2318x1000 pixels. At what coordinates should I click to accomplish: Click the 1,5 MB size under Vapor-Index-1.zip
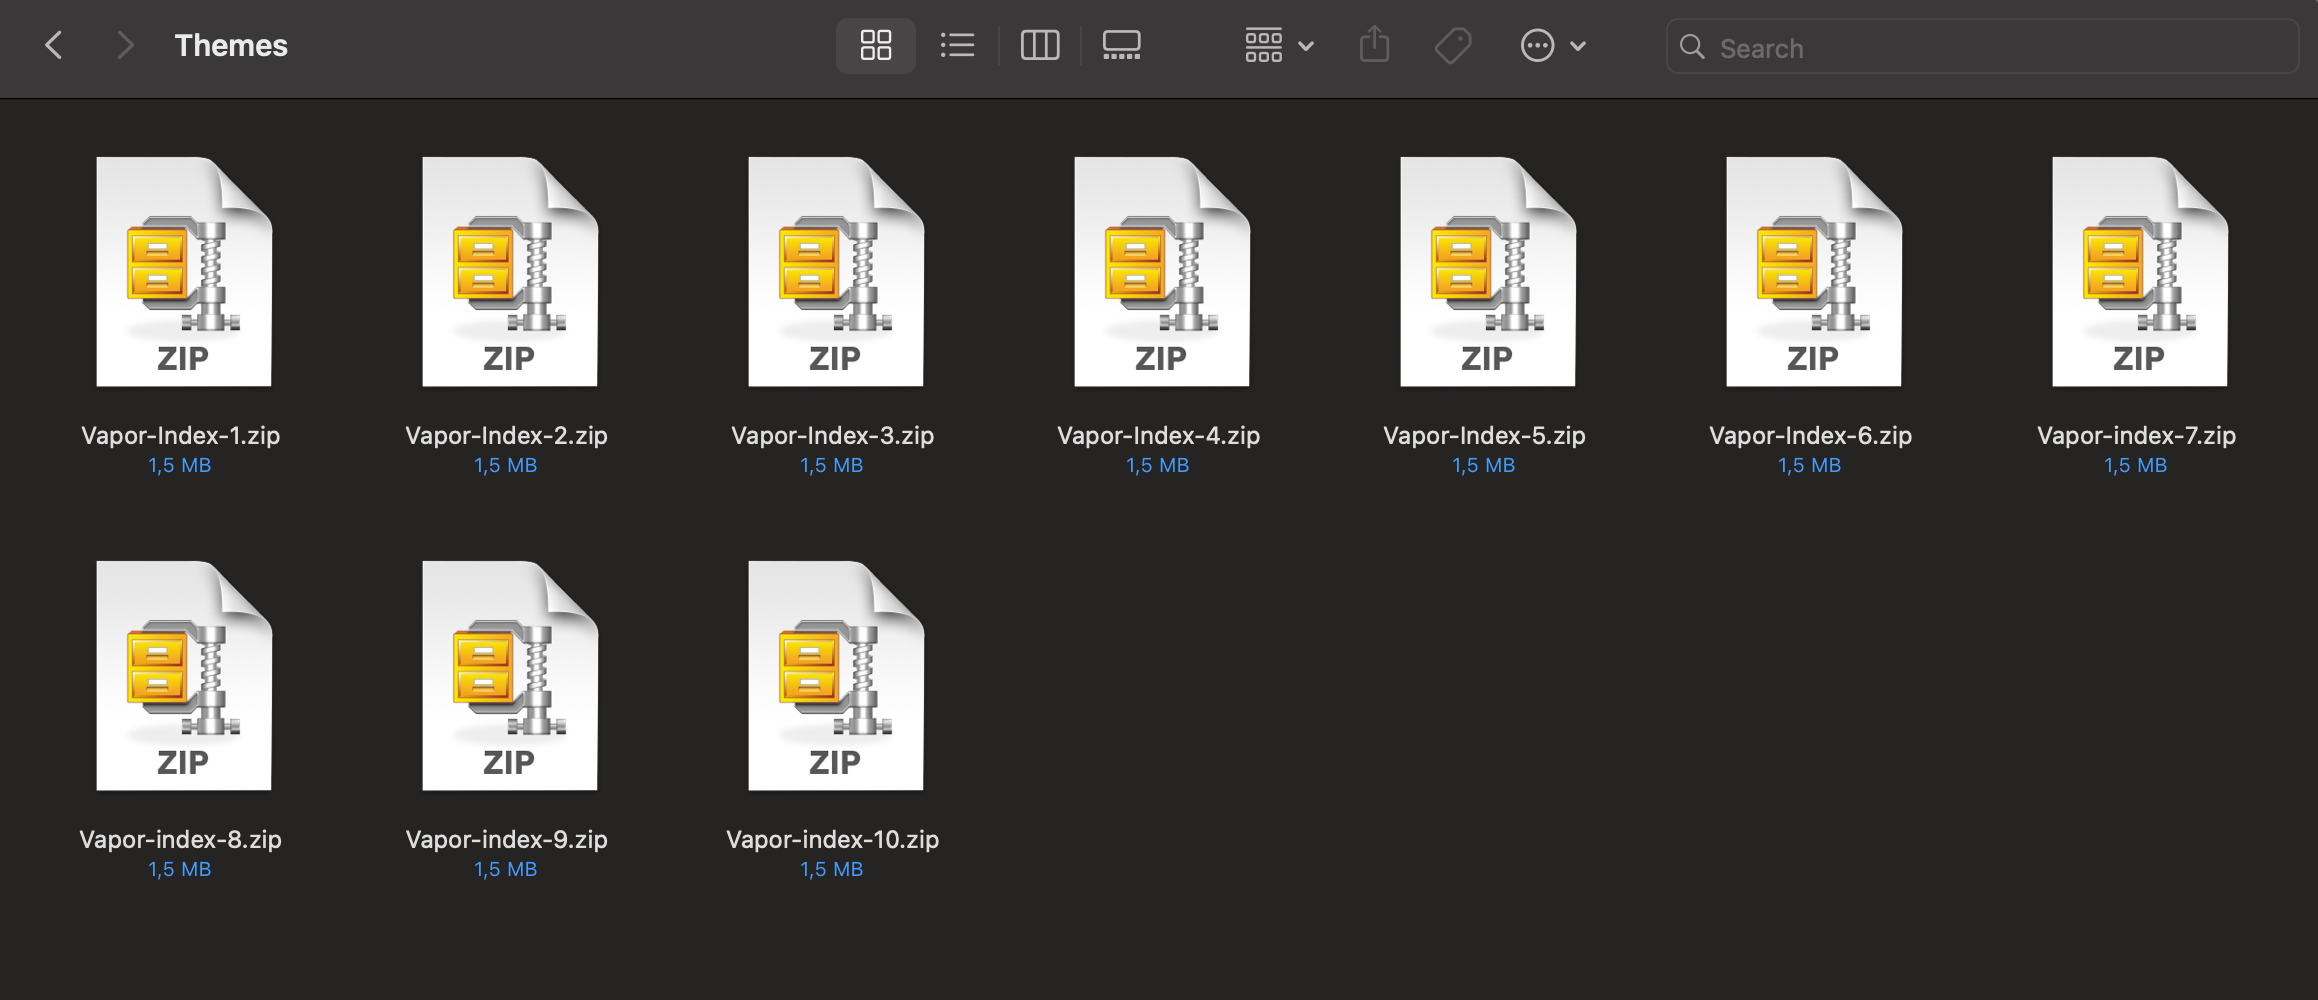click(180, 466)
